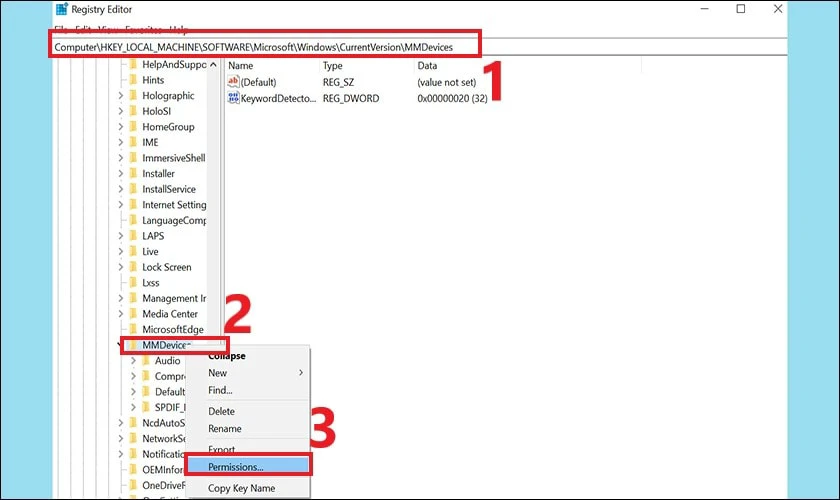
Task: Click the Live folder icon
Action: (133, 251)
